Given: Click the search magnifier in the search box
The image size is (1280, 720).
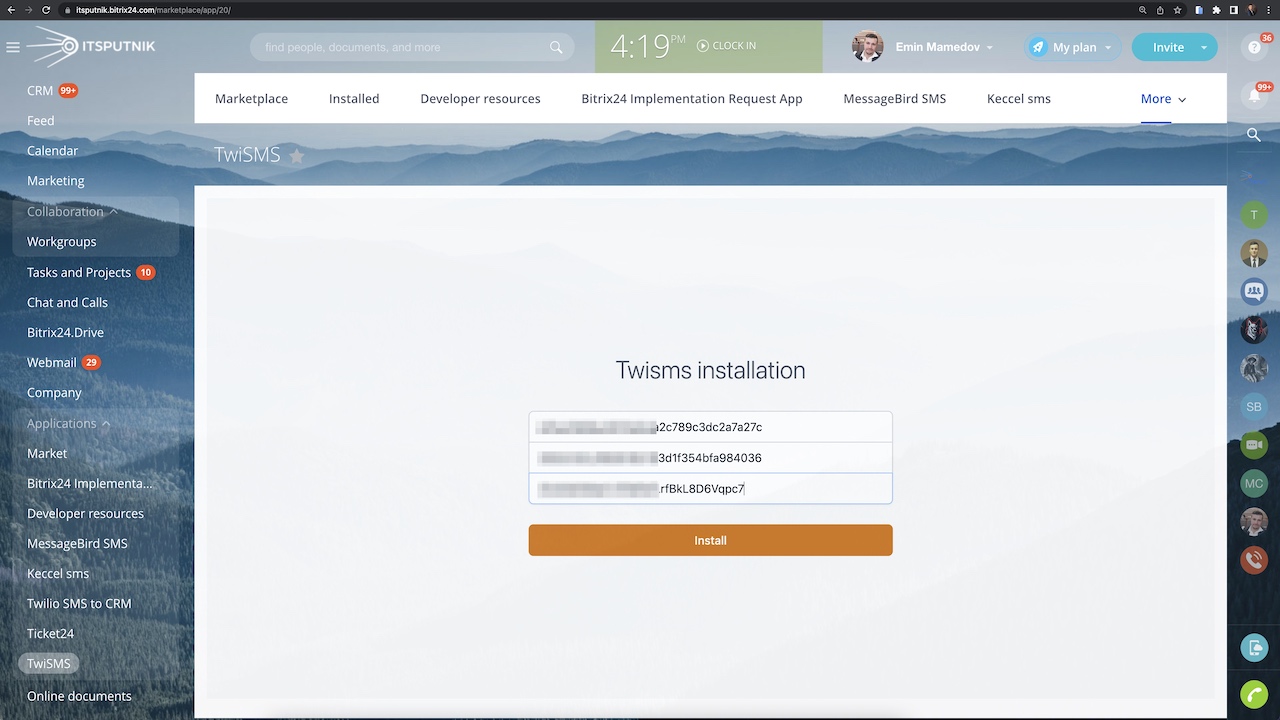Looking at the screenshot, I should click(556, 47).
